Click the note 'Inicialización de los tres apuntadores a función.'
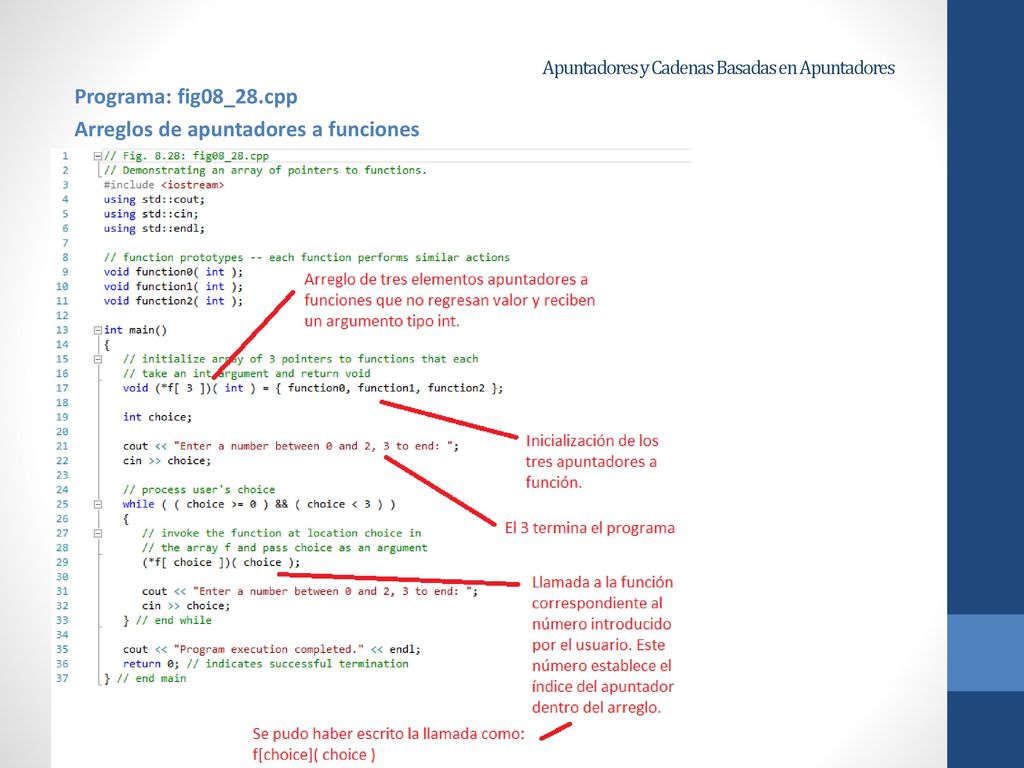Image resolution: width=1024 pixels, height=768 pixels. pyautogui.click(x=592, y=462)
